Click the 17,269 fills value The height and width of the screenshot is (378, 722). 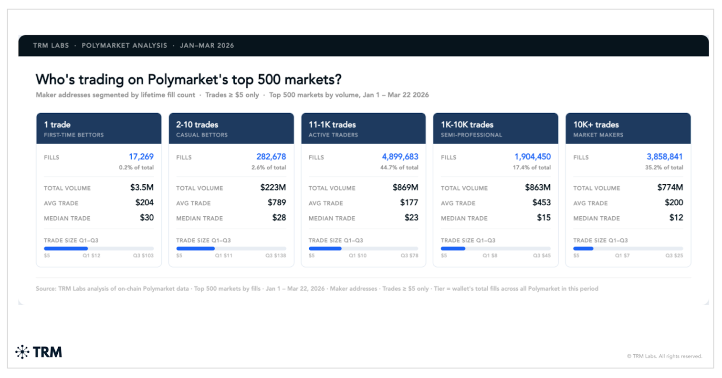click(x=141, y=157)
